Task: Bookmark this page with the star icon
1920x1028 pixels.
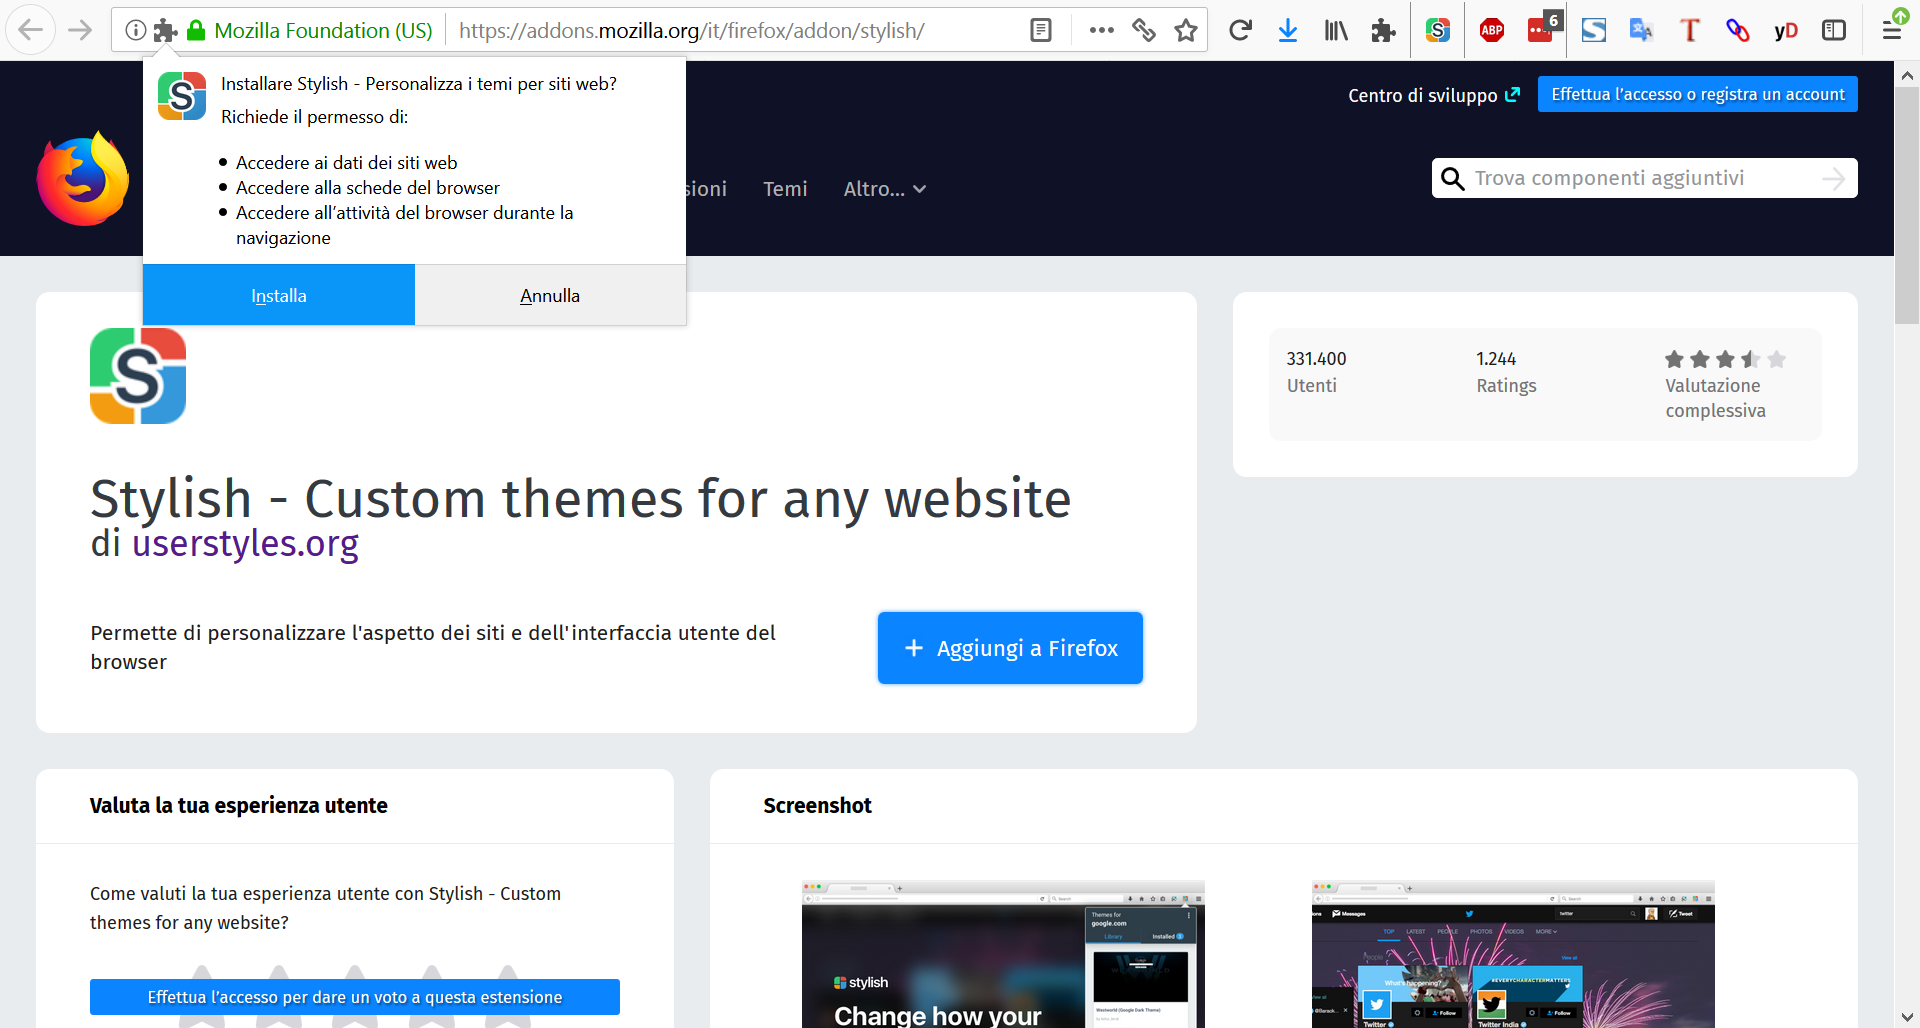Action: pyautogui.click(x=1186, y=30)
